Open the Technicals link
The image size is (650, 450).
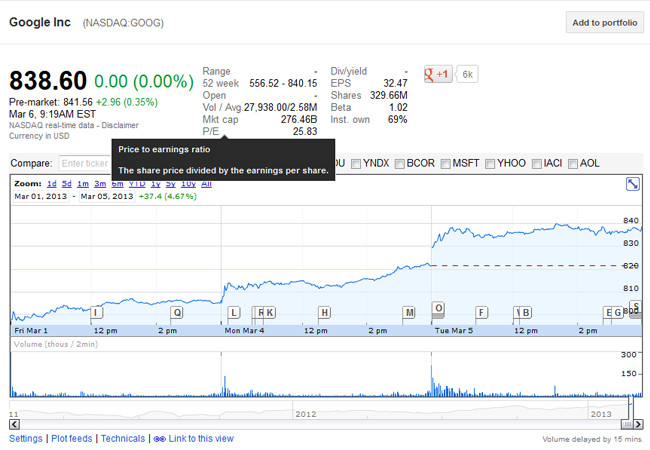pyautogui.click(x=123, y=438)
